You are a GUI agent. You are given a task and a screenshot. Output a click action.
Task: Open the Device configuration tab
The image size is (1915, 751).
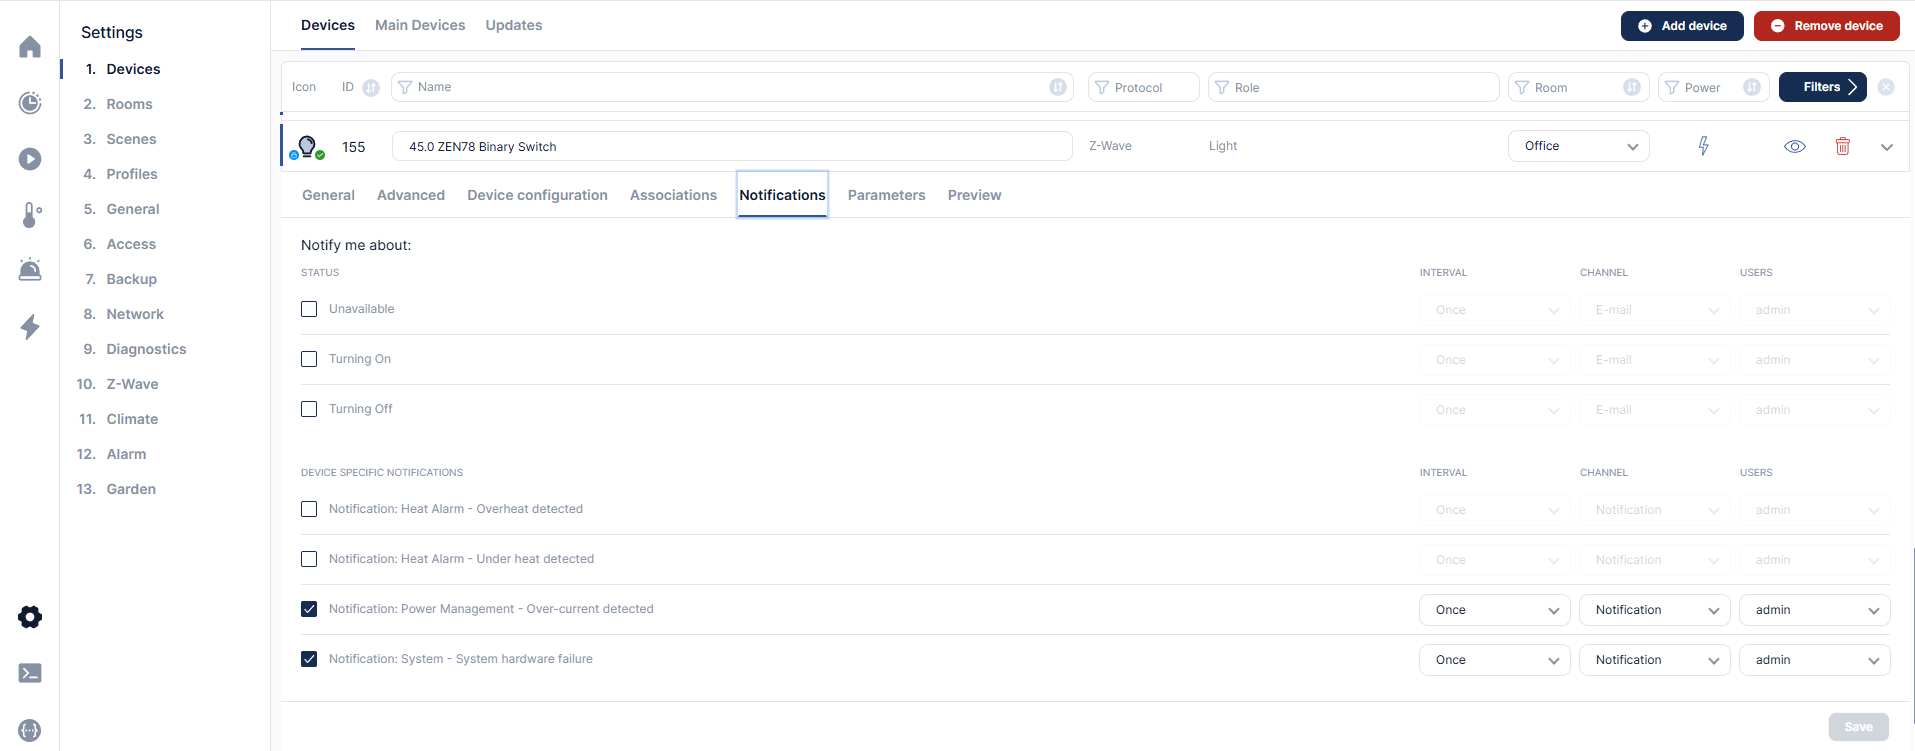(537, 195)
